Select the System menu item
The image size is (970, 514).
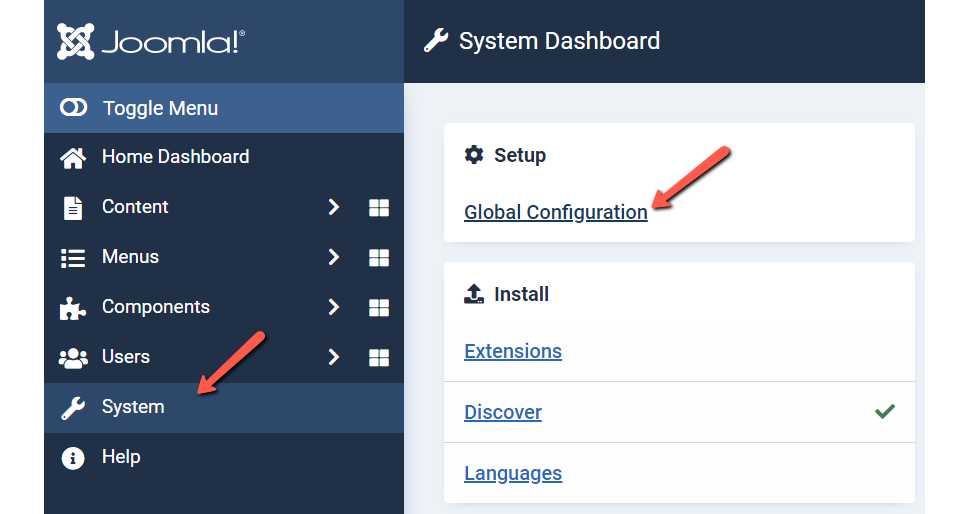(224, 408)
